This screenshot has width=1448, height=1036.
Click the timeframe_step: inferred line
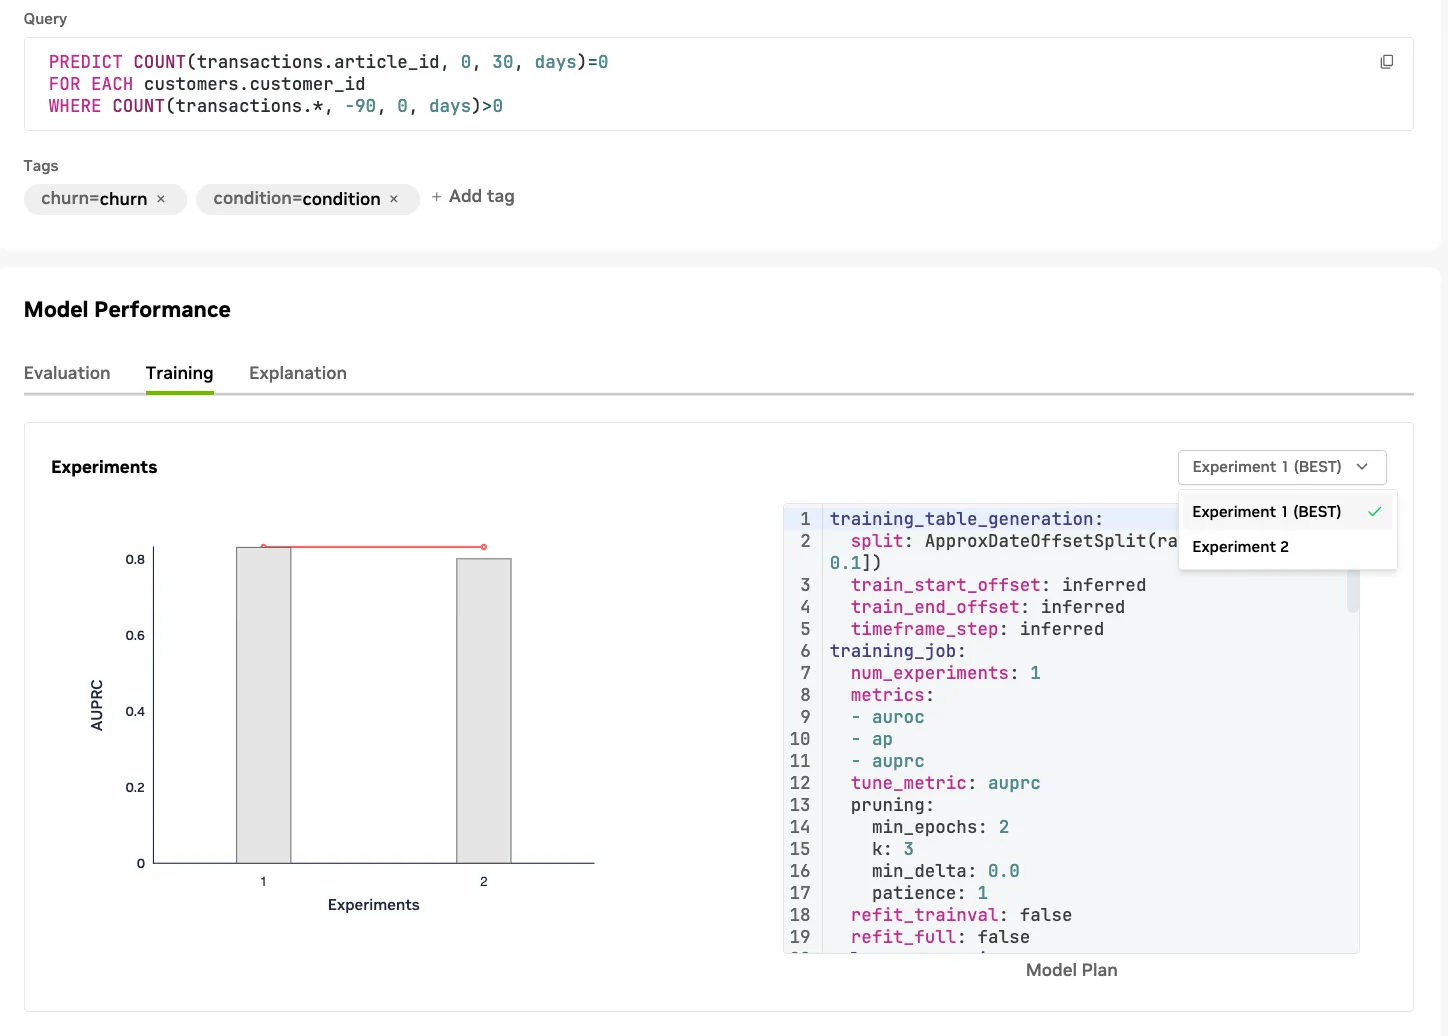click(977, 629)
